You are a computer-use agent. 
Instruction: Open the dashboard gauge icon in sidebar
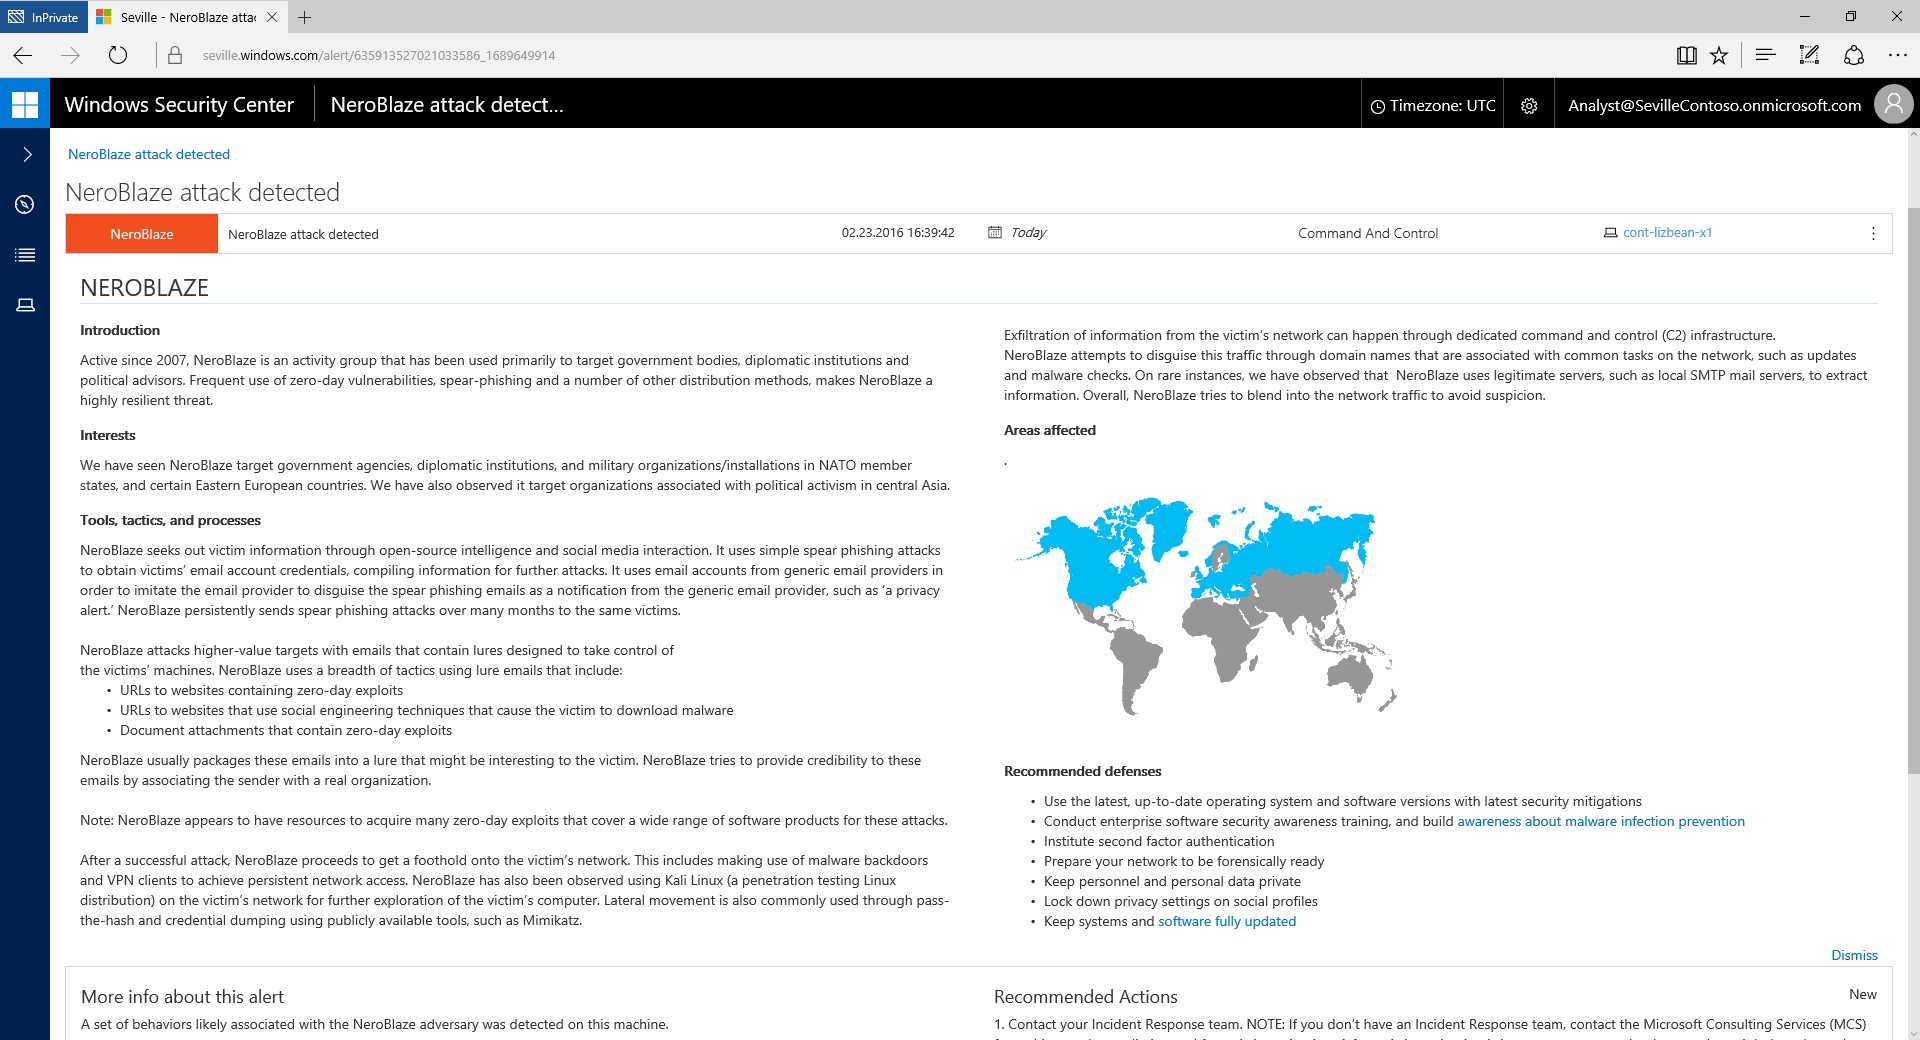point(25,205)
